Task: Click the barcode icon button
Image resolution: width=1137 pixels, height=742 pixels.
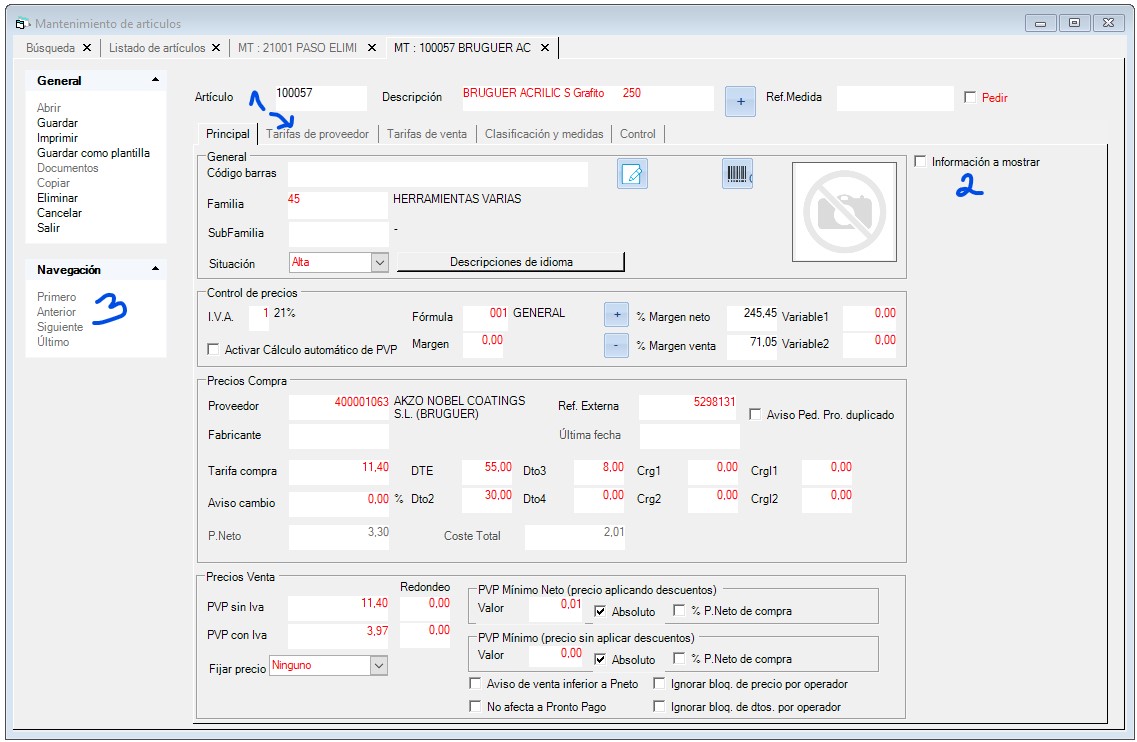Action: coord(737,174)
